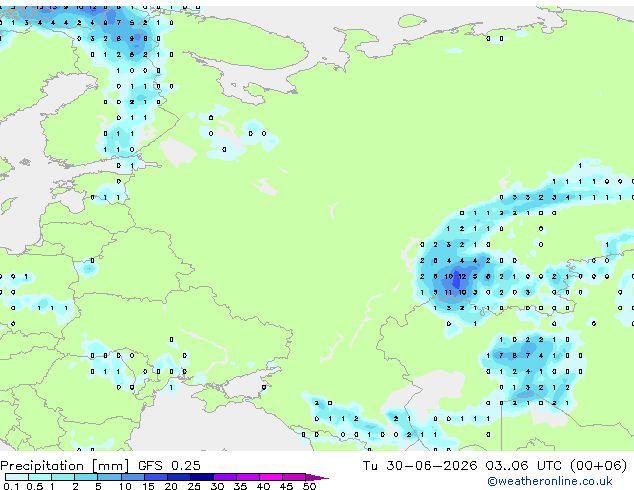
Task: Click the 0.1 legend scale label
Action: (11, 486)
